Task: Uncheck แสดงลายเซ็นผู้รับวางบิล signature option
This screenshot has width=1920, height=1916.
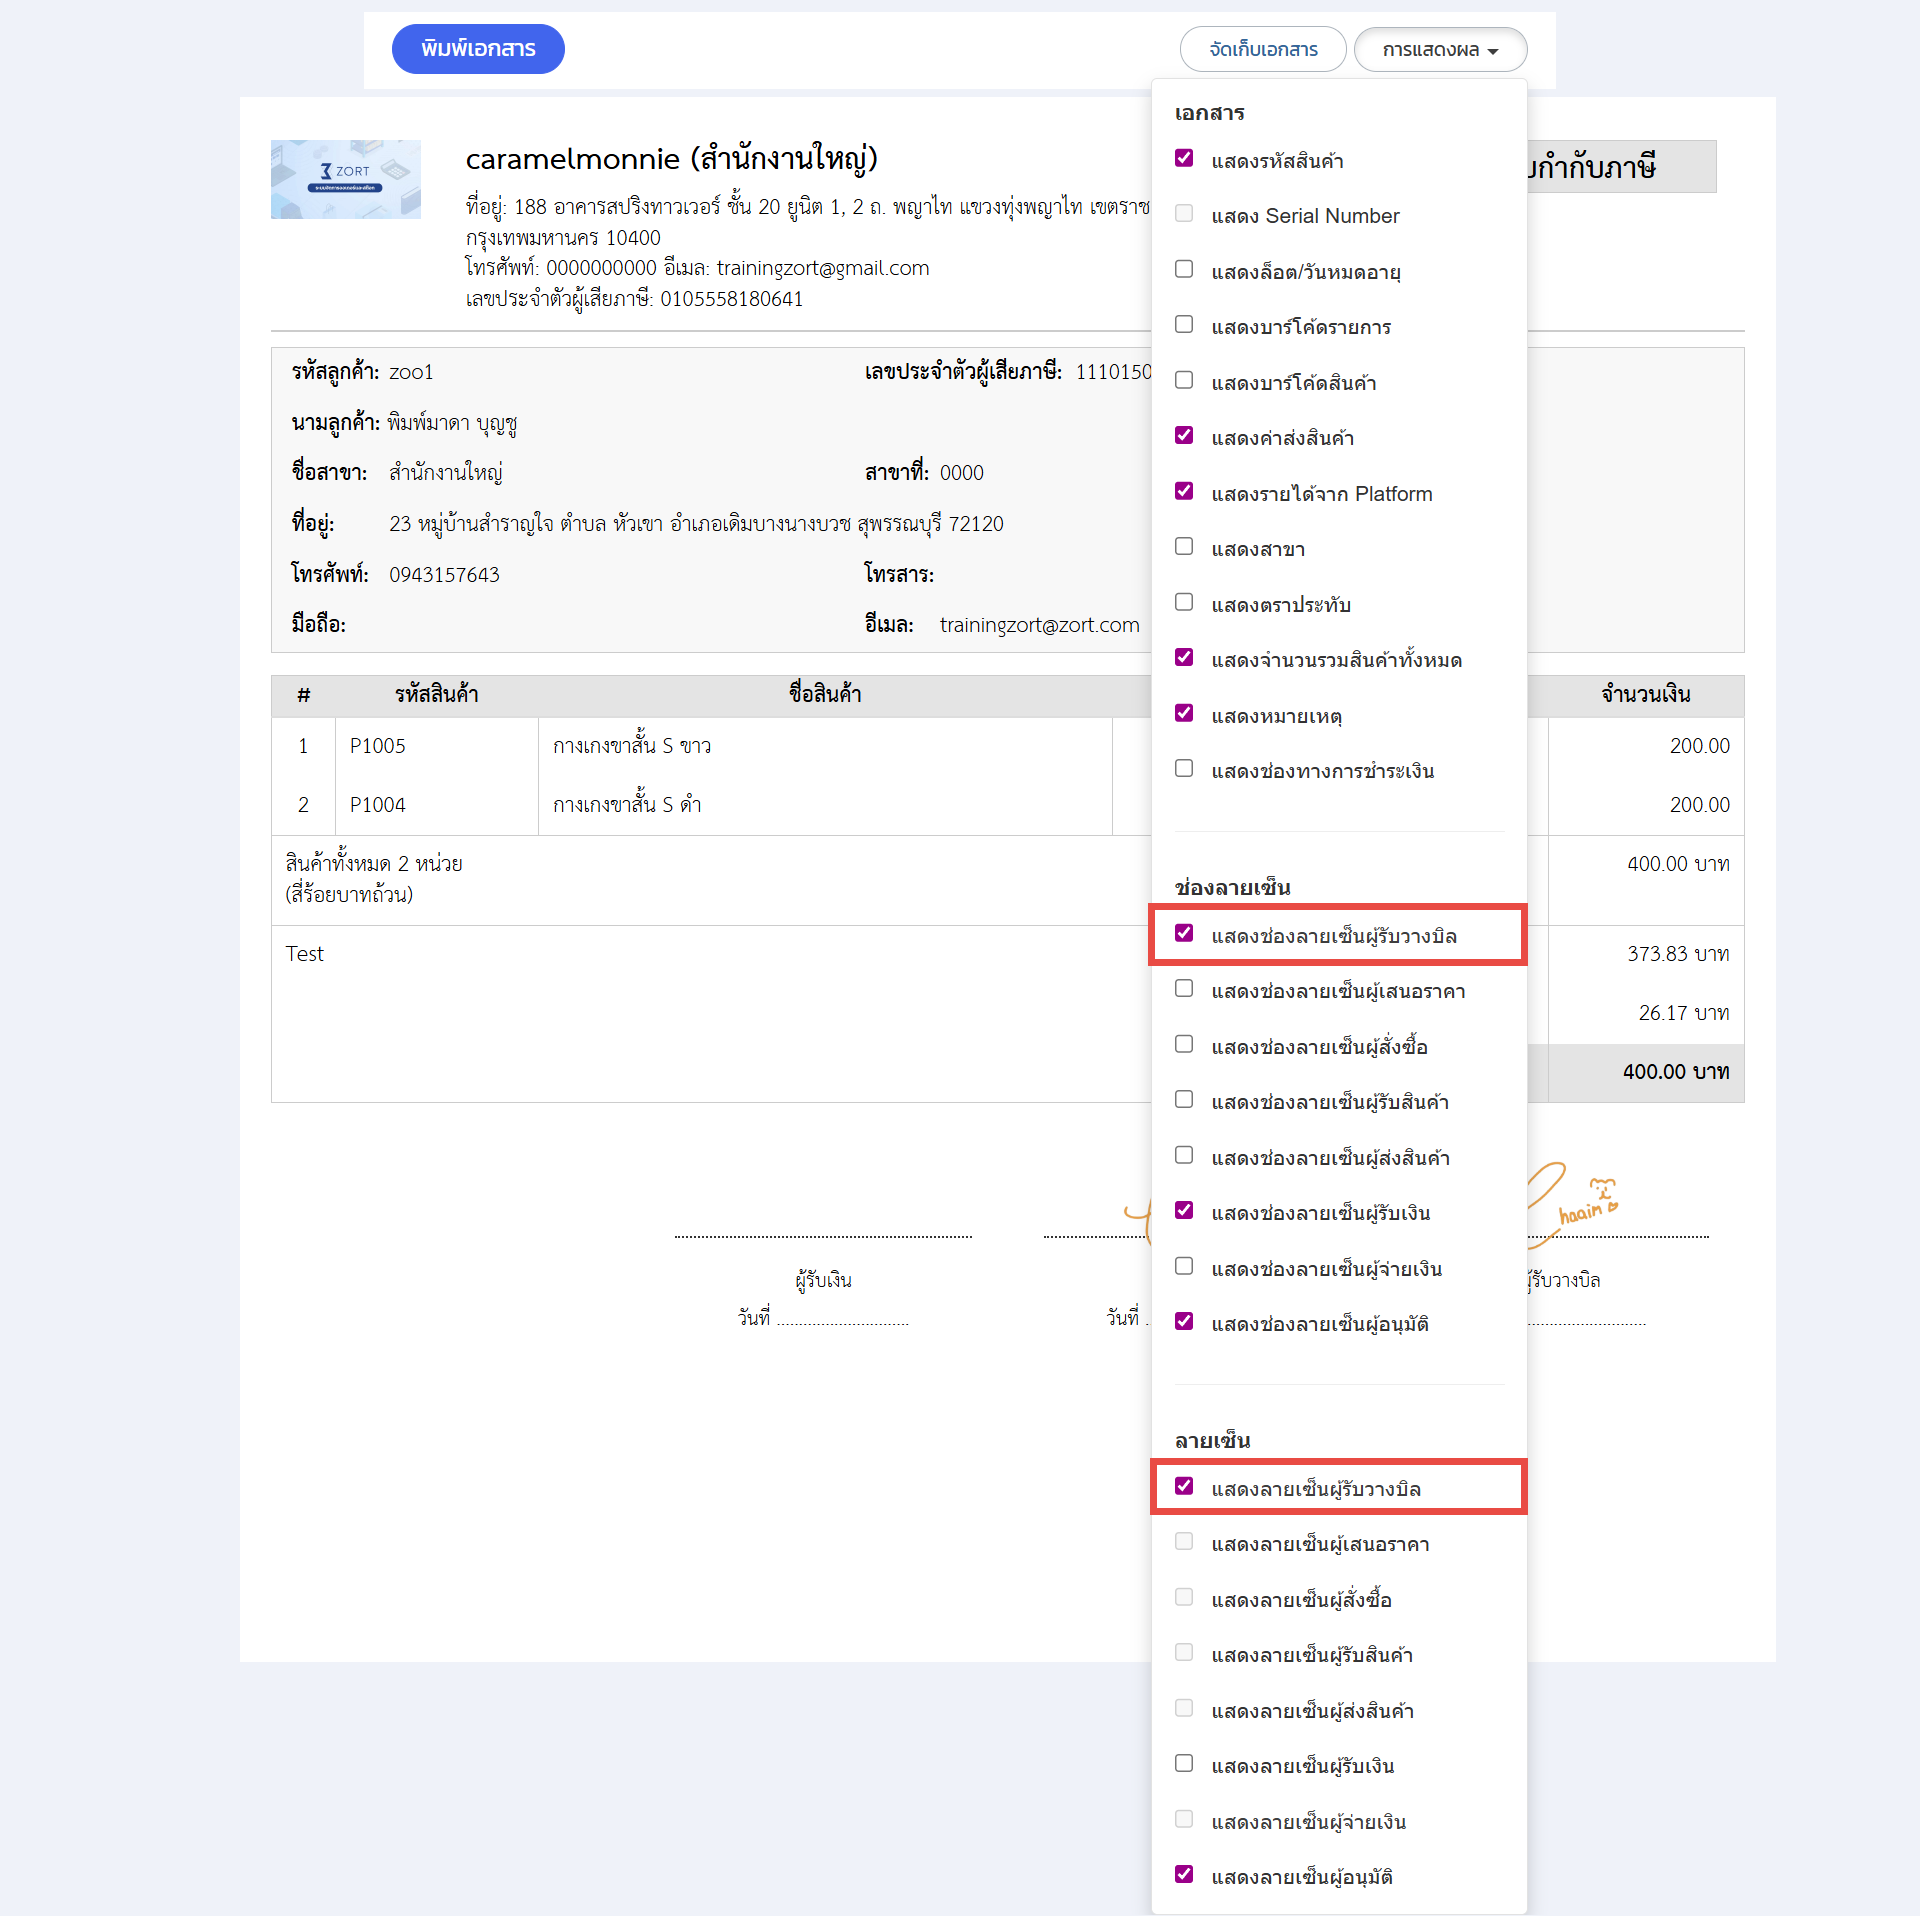Action: coord(1184,1487)
